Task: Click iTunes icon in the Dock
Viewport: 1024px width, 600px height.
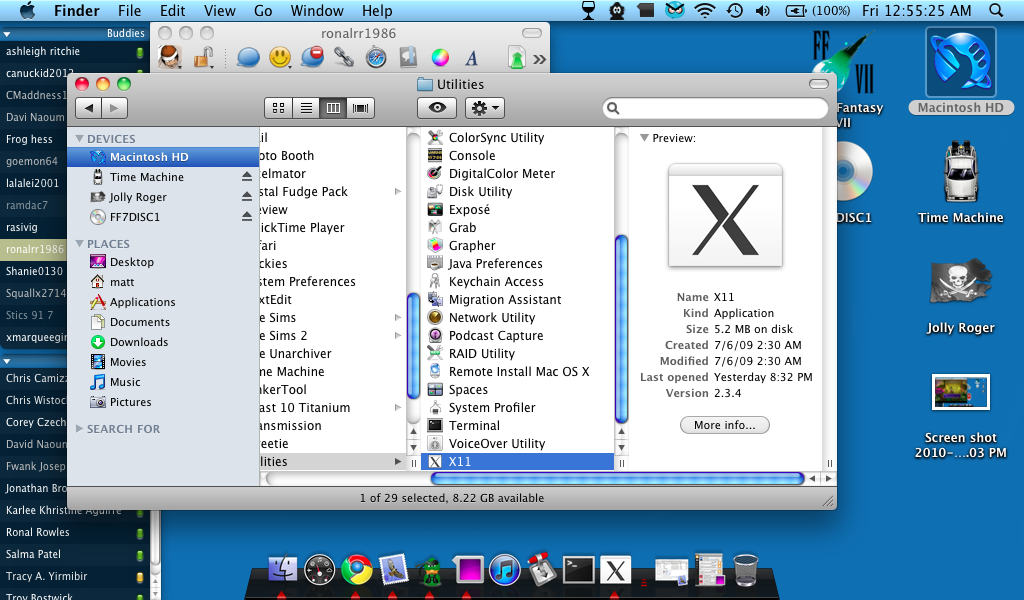Action: click(505, 570)
